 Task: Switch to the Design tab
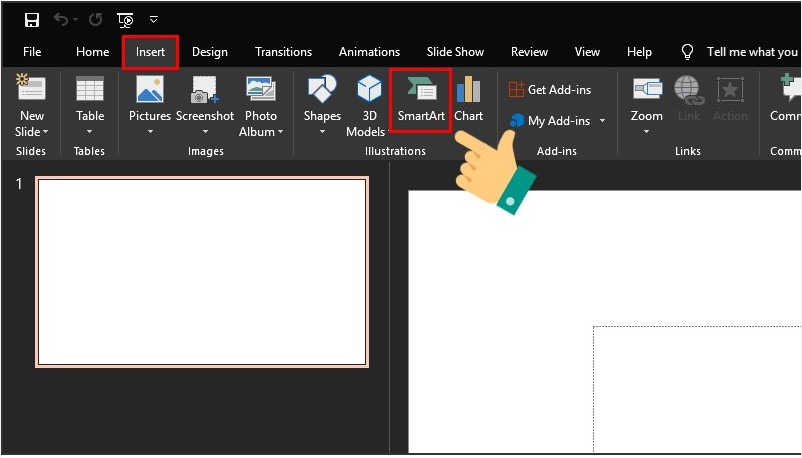209,52
